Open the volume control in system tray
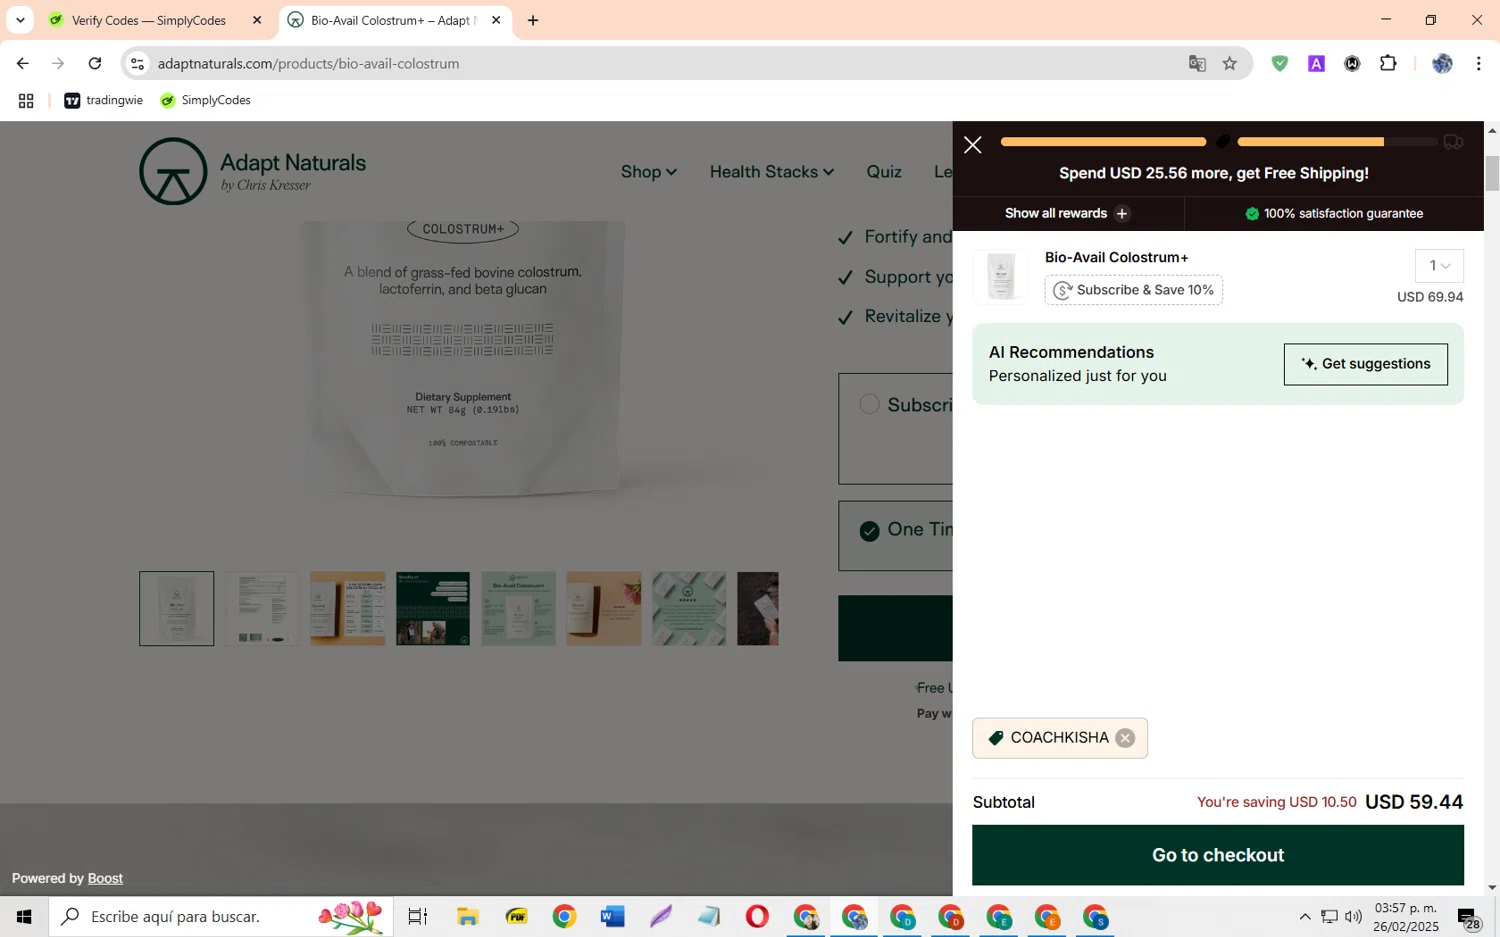Screen dimensions: 1500x937 [x=1353, y=916]
